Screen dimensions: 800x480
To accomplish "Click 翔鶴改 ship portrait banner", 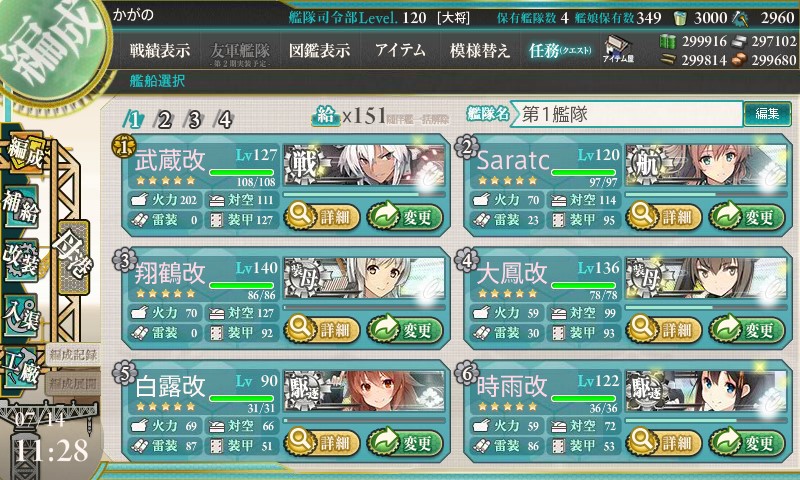I will (364, 278).
